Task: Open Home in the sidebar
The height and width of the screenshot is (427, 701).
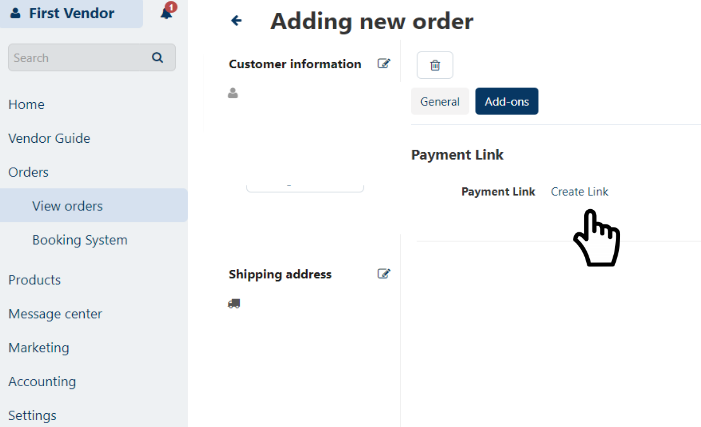Action: pos(27,105)
